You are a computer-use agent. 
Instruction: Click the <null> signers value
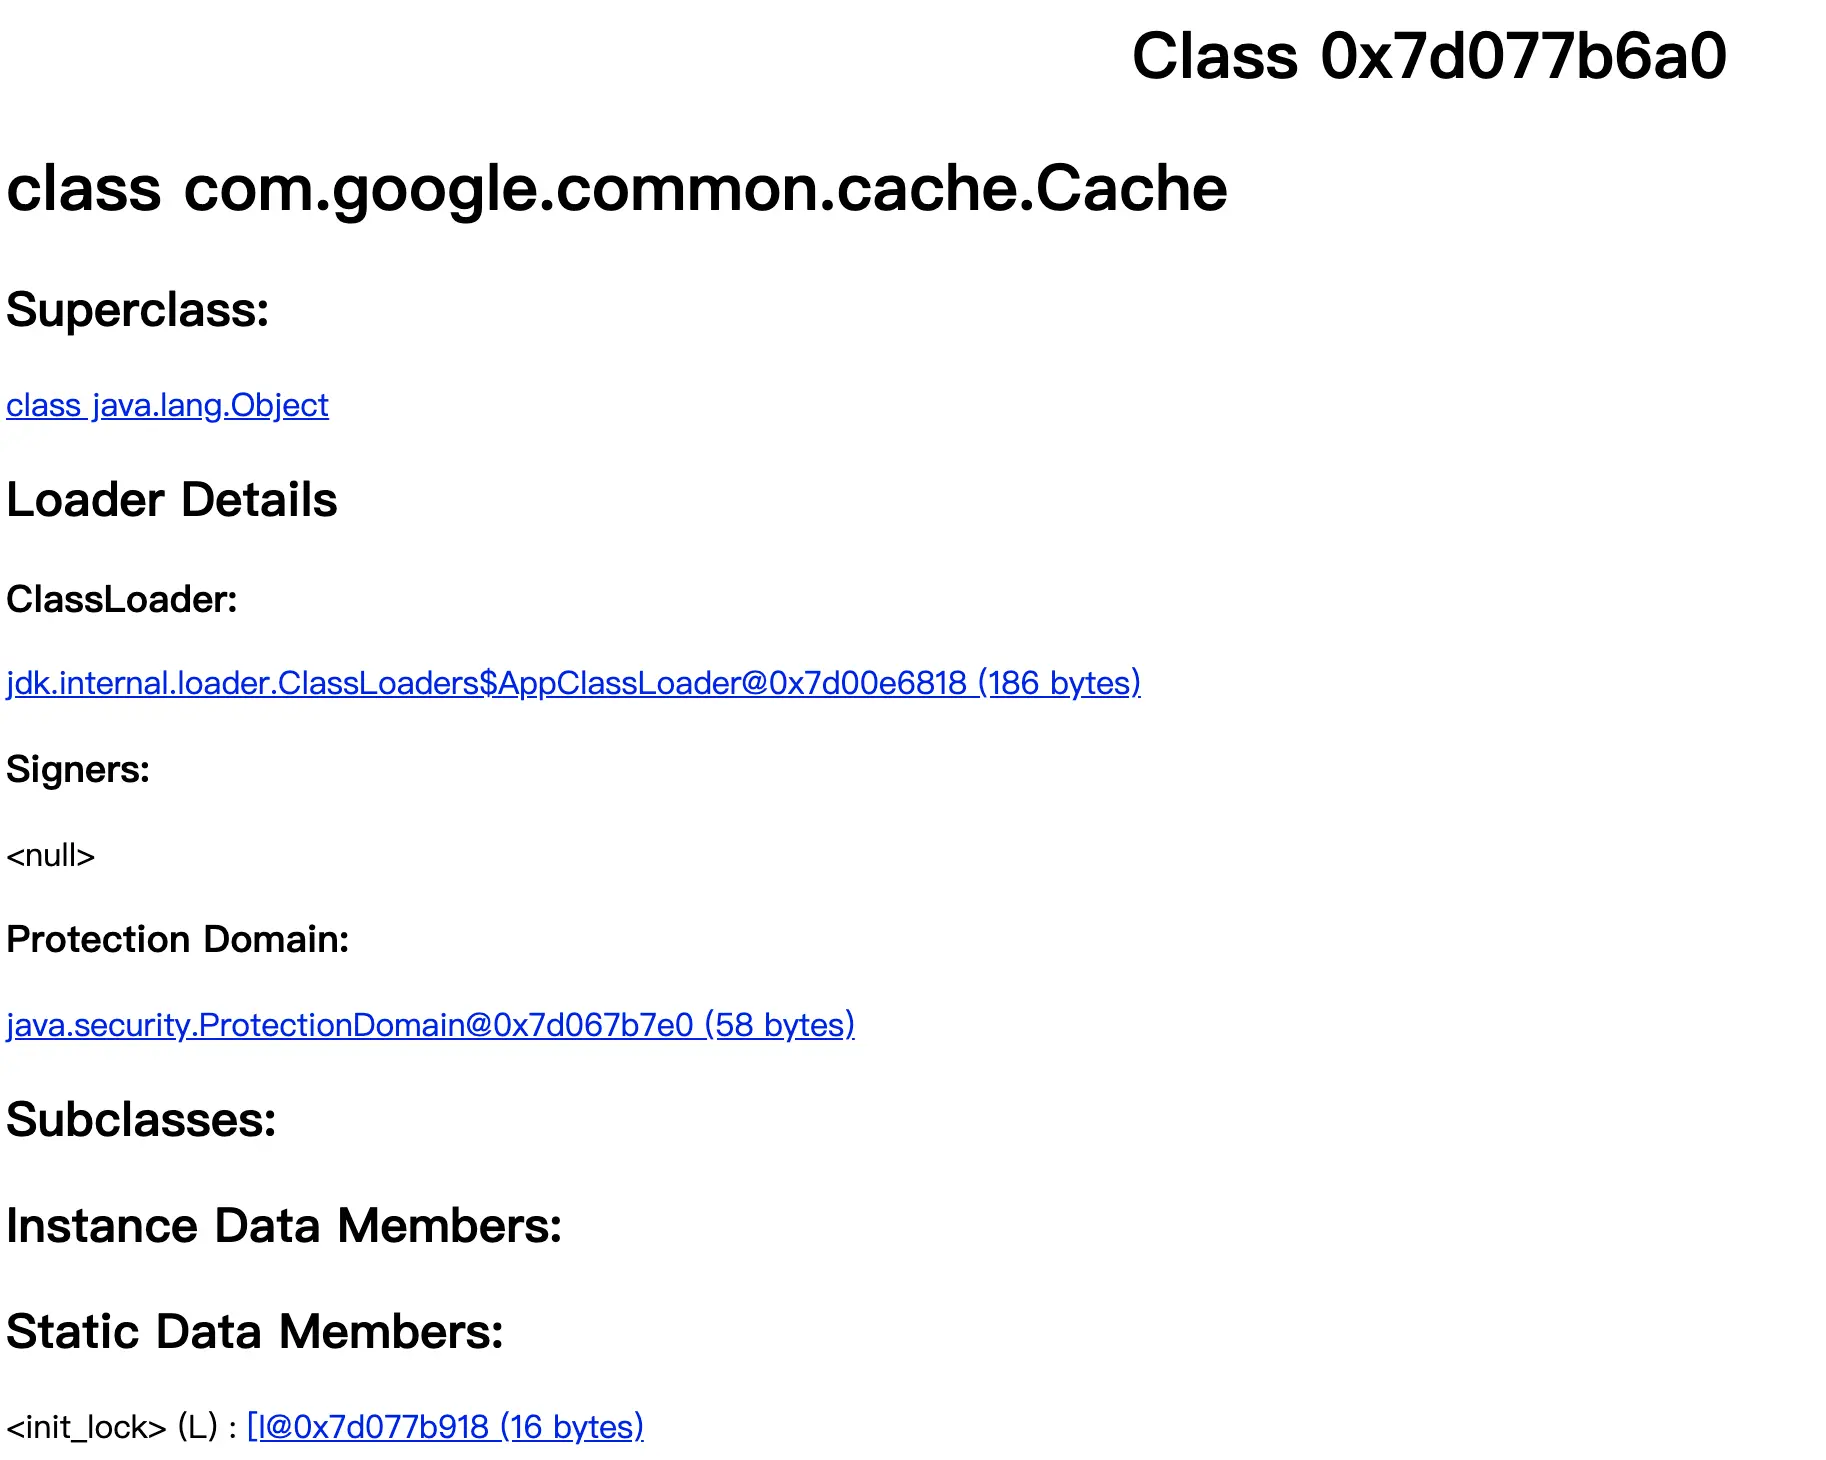pyautogui.click(x=50, y=856)
